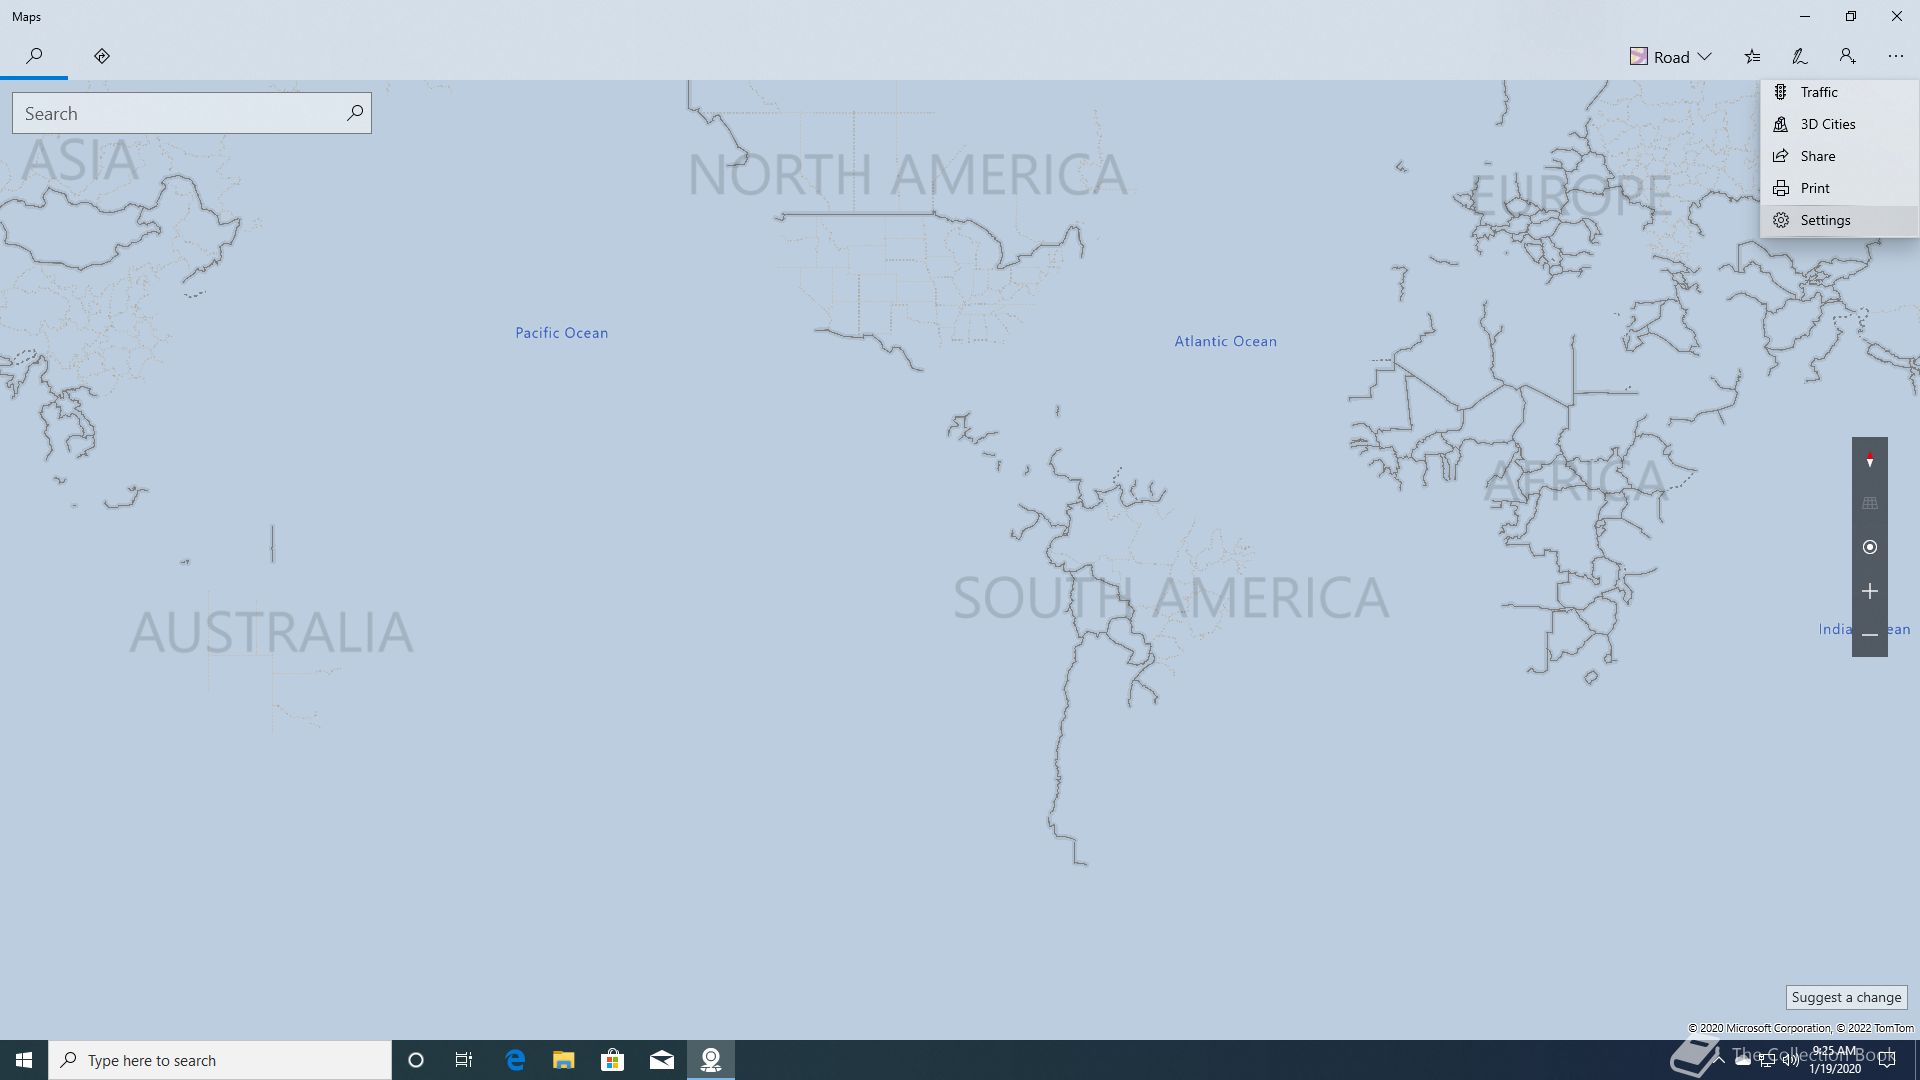
Task: Open Cortana circle icon on taskbar
Action: tap(416, 1060)
